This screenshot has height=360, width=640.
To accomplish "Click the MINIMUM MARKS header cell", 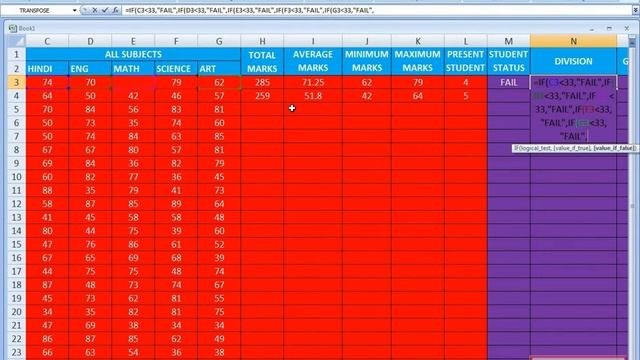I will click(x=367, y=61).
